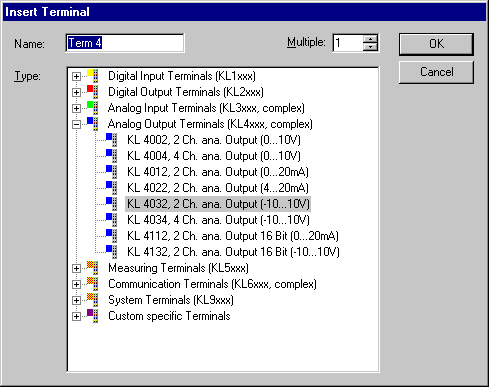The height and width of the screenshot is (387, 489).
Task: Select Communication Terminals (KL6xxx, complex)
Action: coord(212,284)
